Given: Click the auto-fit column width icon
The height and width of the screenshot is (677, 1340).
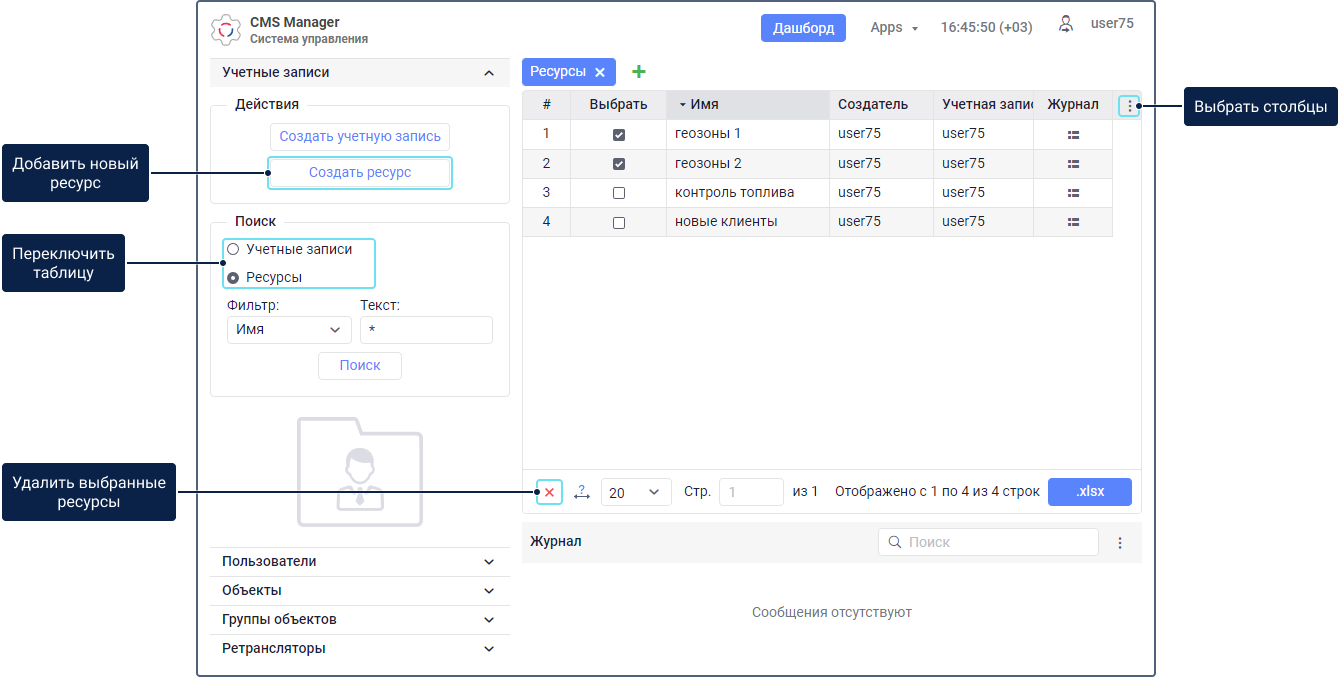Looking at the screenshot, I should [x=582, y=492].
